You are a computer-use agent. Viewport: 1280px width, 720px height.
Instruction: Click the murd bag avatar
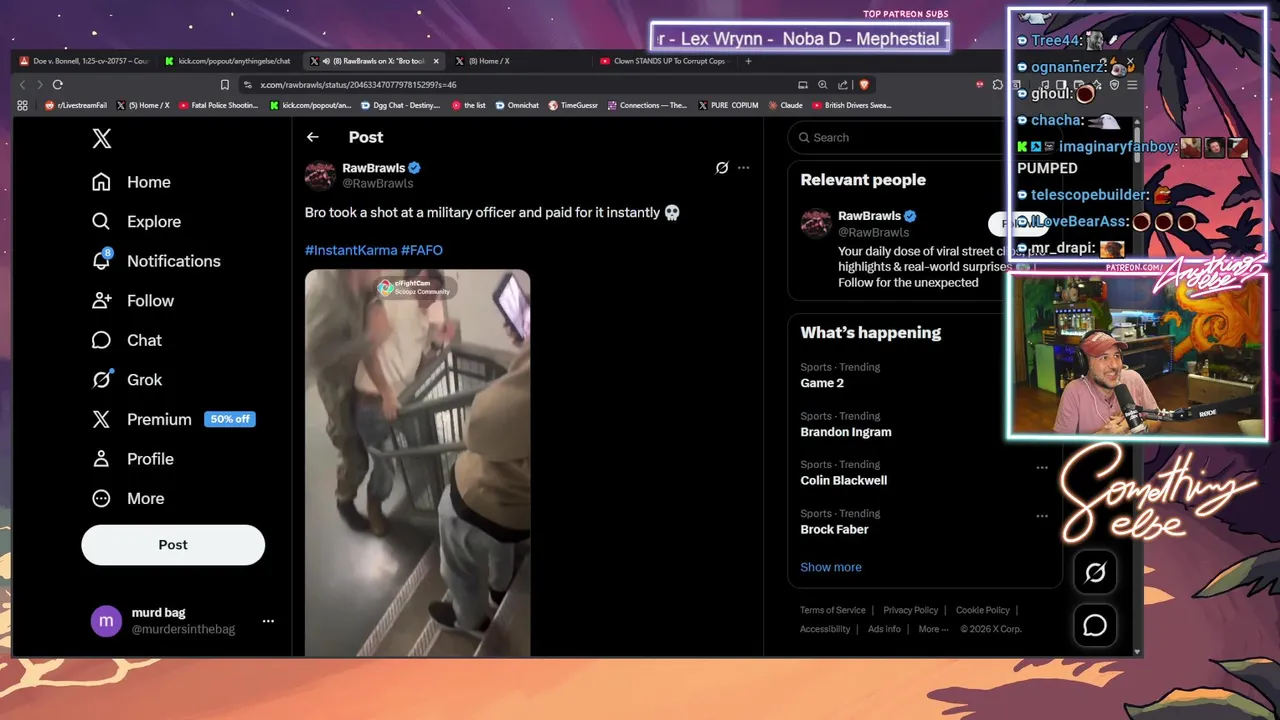[x=106, y=621]
